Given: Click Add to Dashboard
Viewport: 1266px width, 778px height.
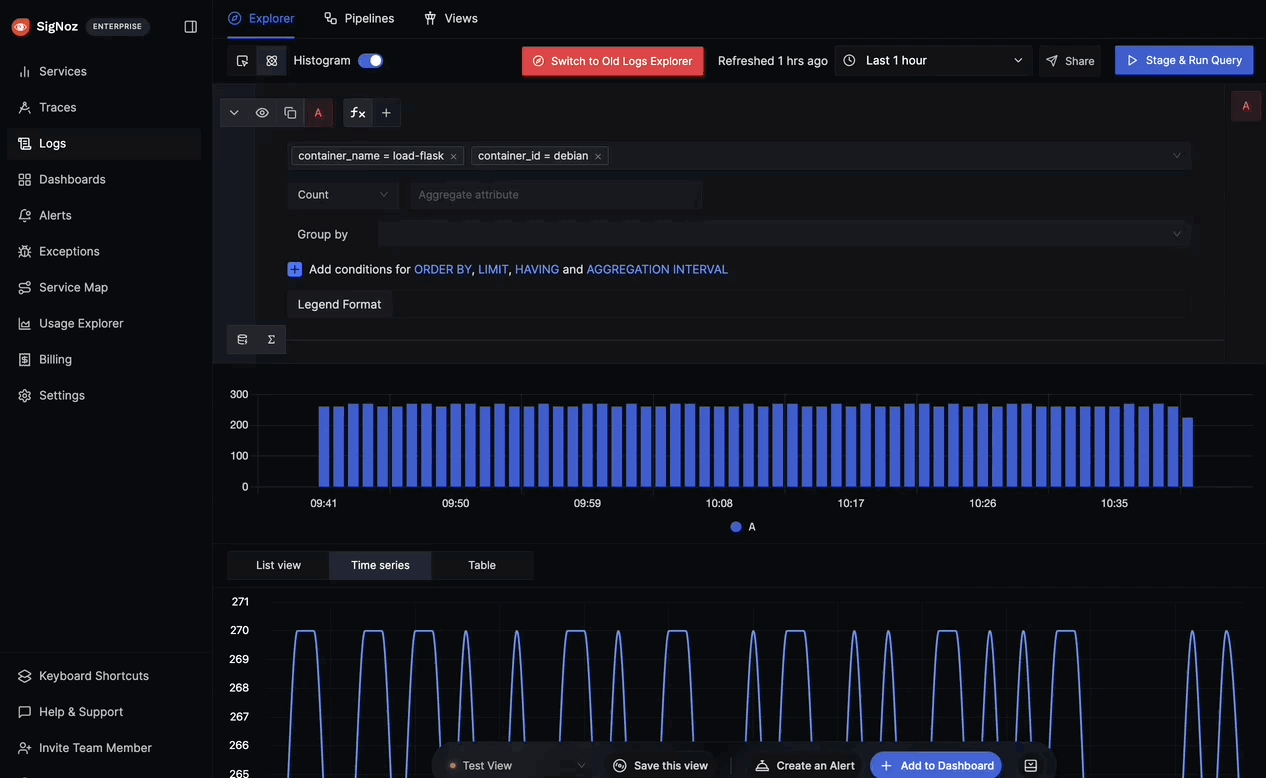Looking at the screenshot, I should point(936,766).
